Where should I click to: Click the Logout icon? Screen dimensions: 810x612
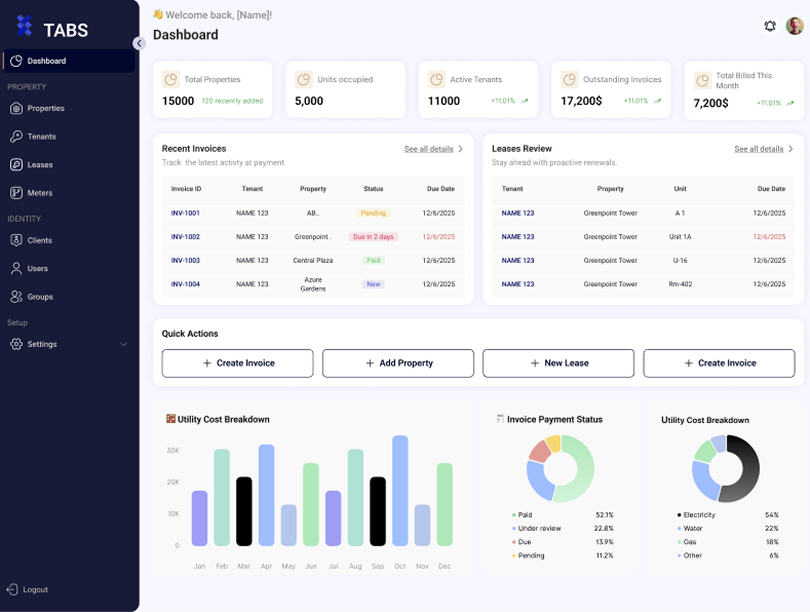(x=12, y=589)
